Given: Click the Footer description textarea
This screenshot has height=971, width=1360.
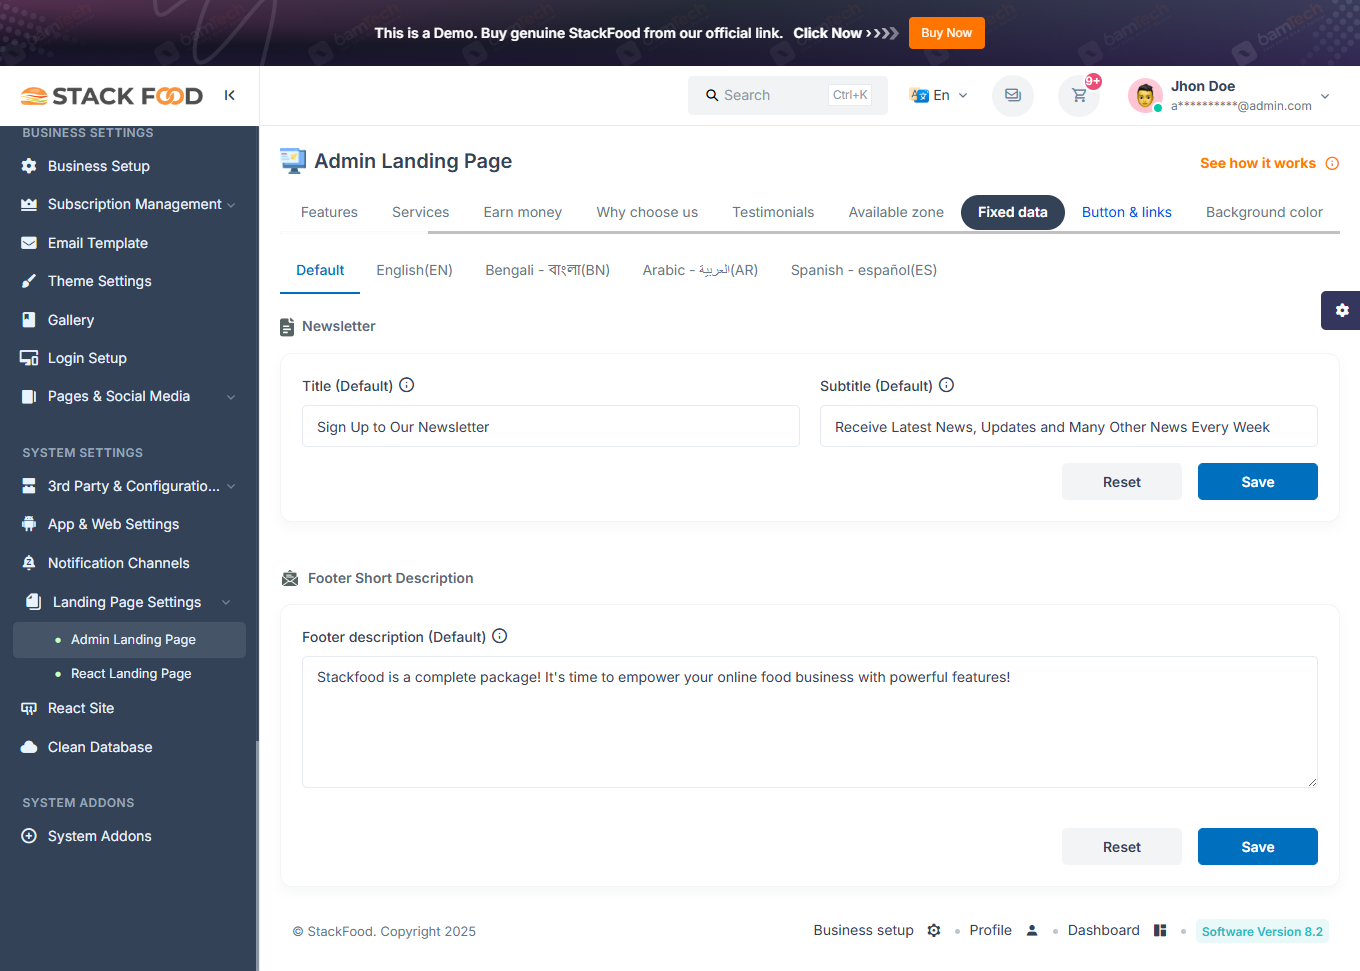Looking at the screenshot, I should pyautogui.click(x=809, y=722).
